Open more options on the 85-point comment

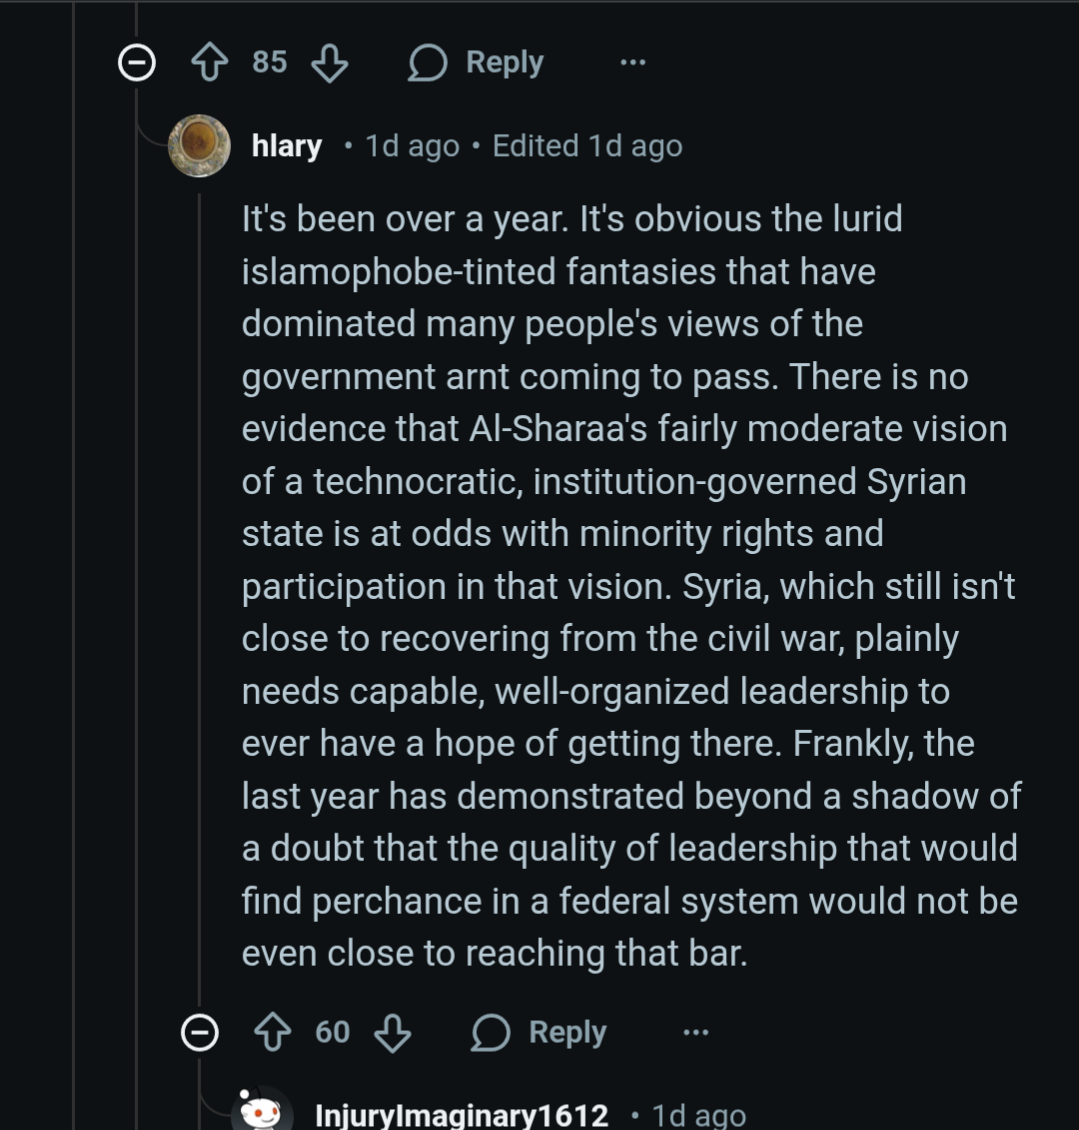tap(633, 63)
